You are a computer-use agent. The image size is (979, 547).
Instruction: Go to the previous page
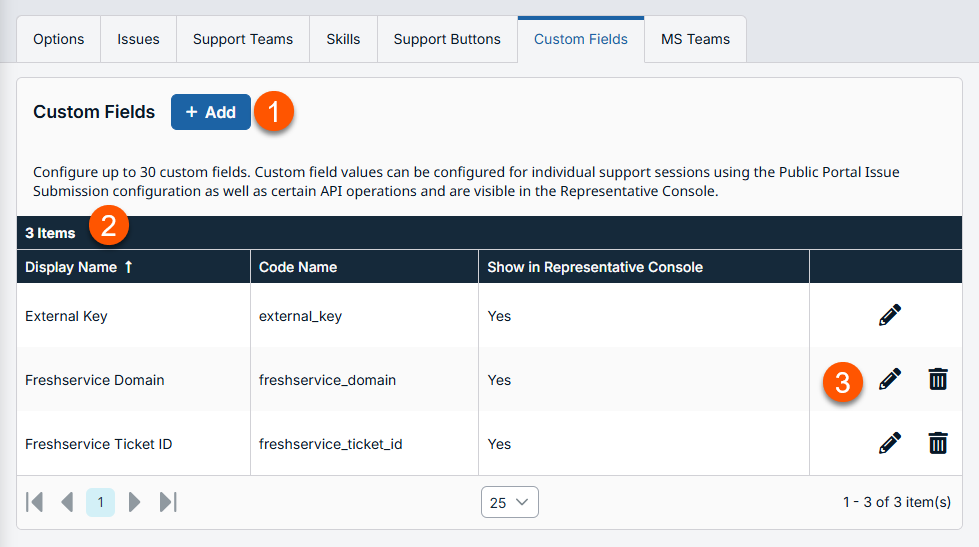click(67, 502)
